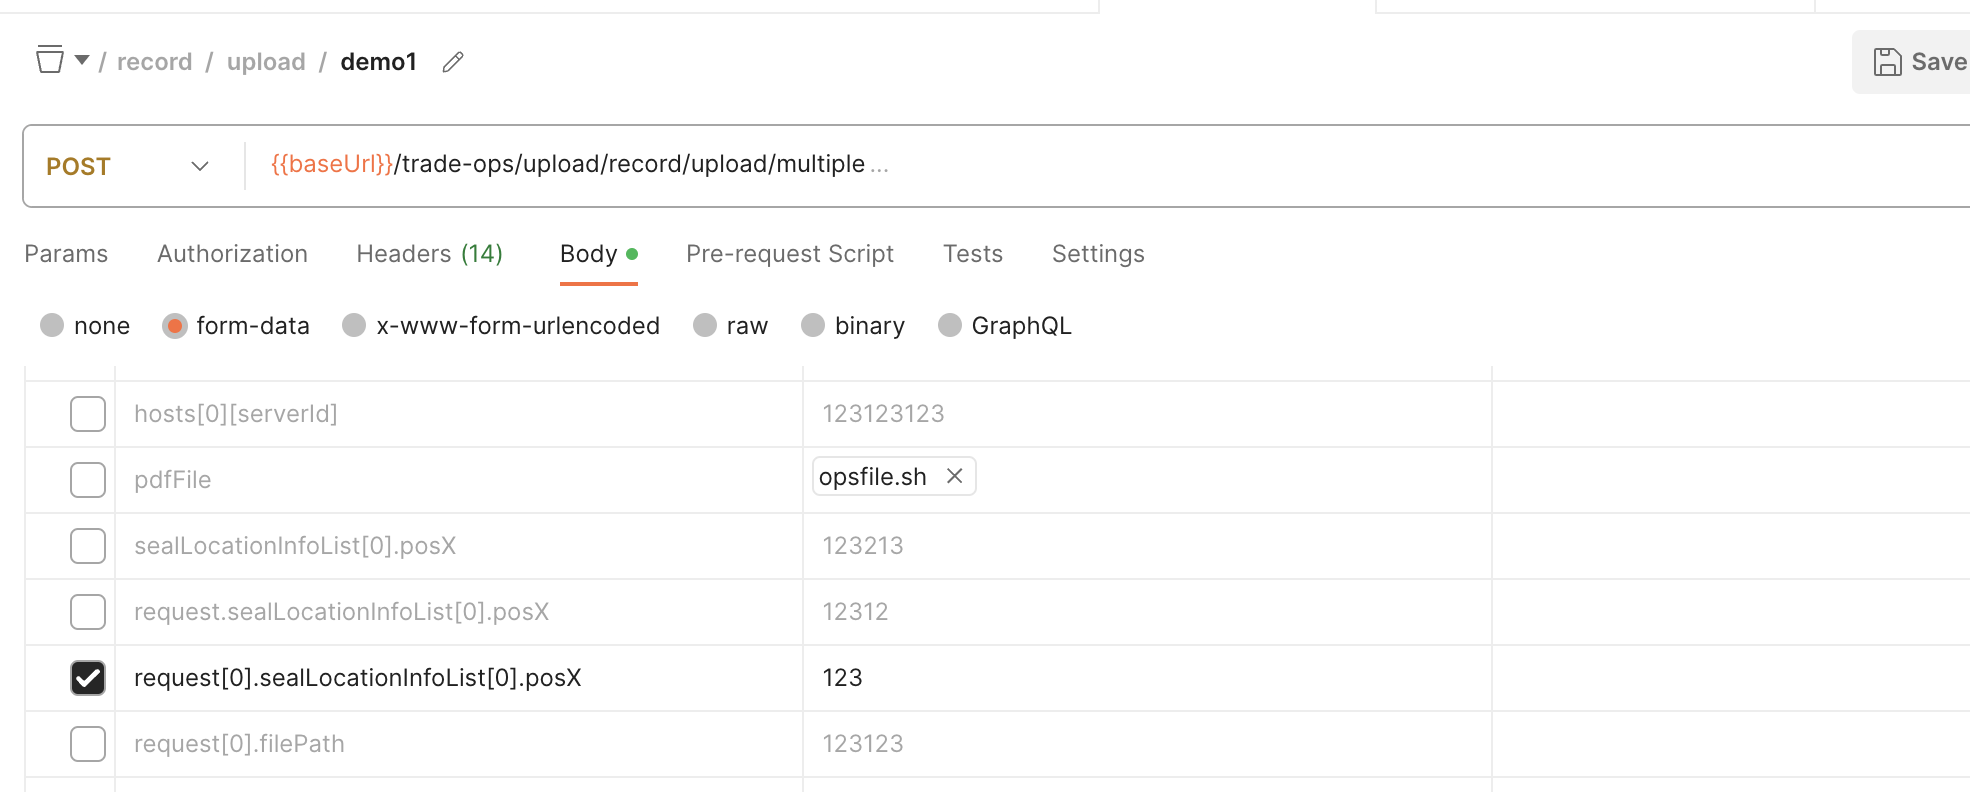This screenshot has height=792, width=1970.
Task: Click the value 123213
Action: pos(863,546)
